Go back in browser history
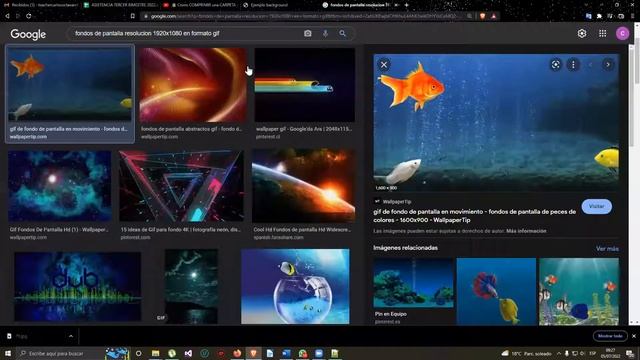Image resolution: width=640 pixels, height=360 pixels. pos(7,16)
